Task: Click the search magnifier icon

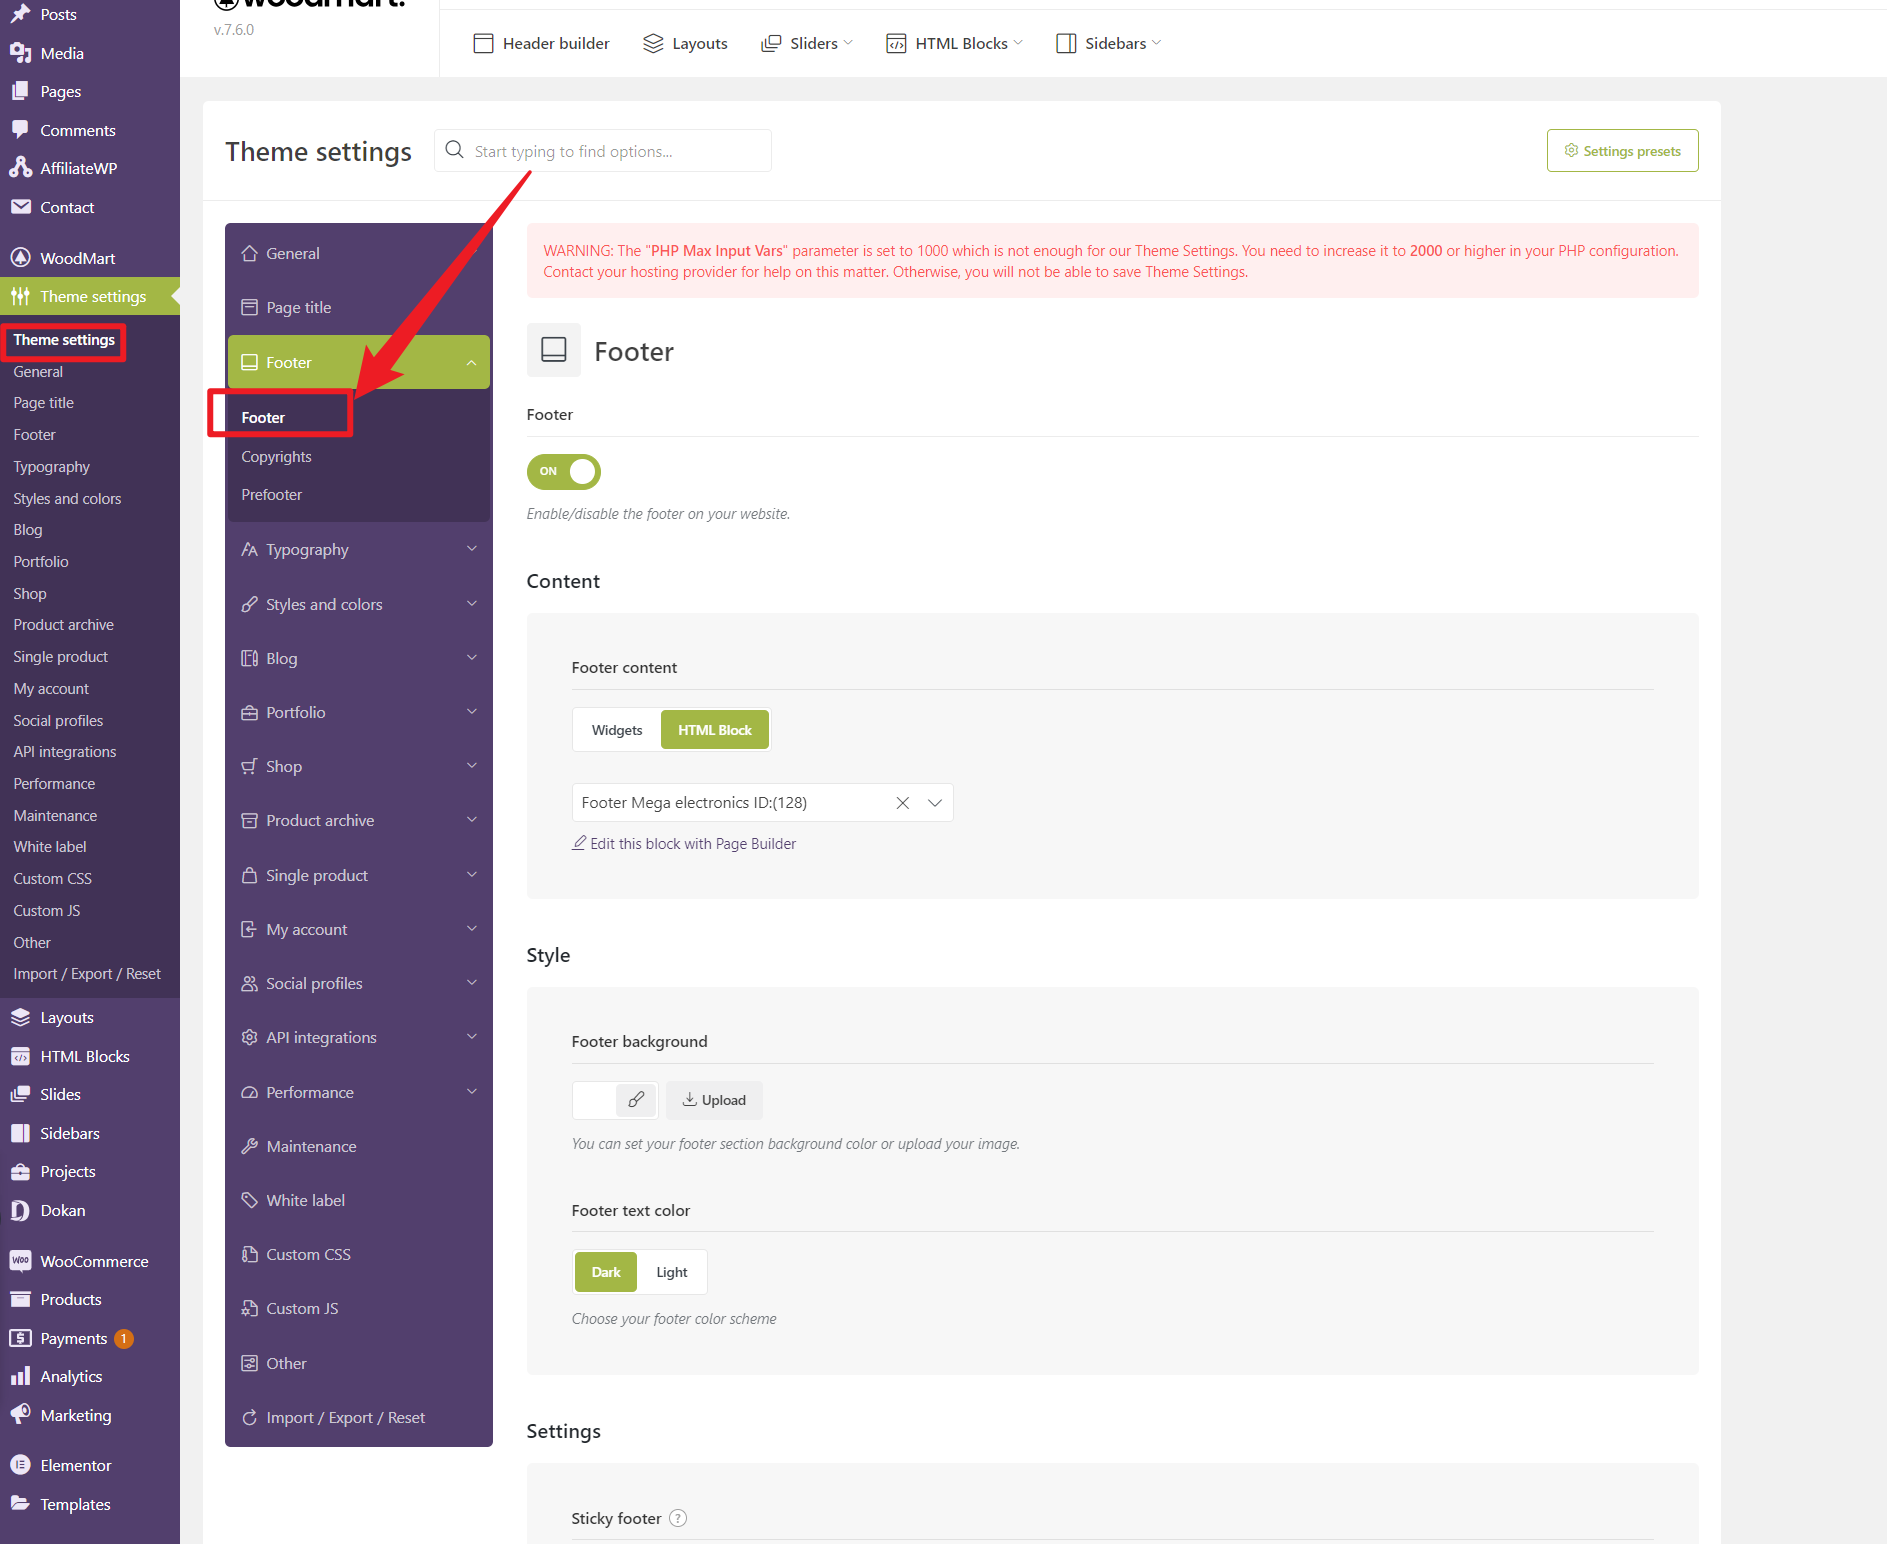Action: 454,150
